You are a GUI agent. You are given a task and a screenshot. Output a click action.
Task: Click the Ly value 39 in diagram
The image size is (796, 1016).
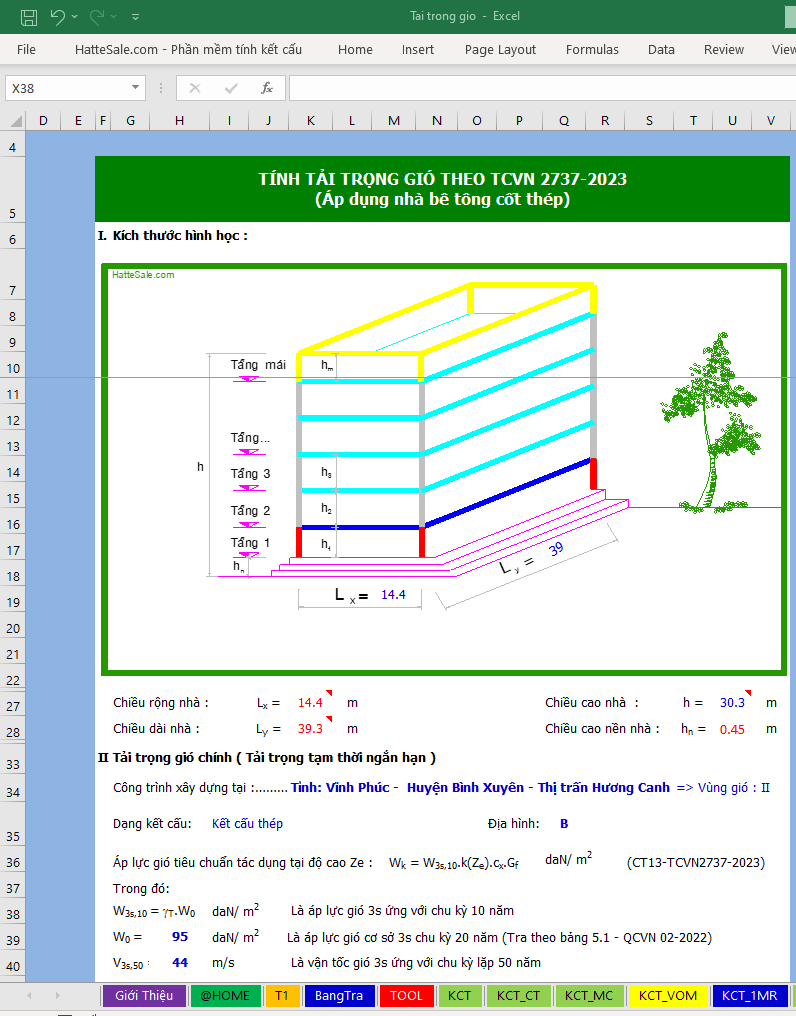coord(556,549)
